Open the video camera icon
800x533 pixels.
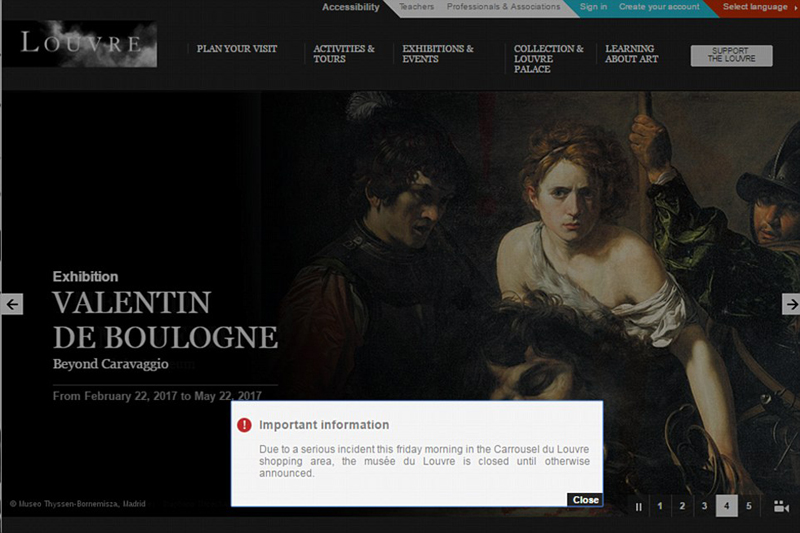coord(781,506)
